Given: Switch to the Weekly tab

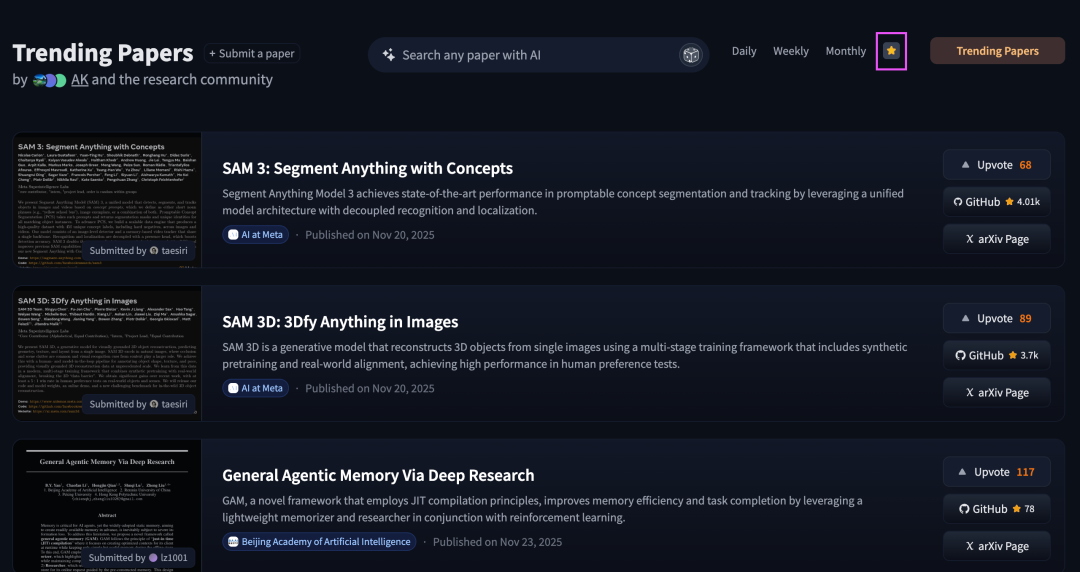Looking at the screenshot, I should click(791, 51).
